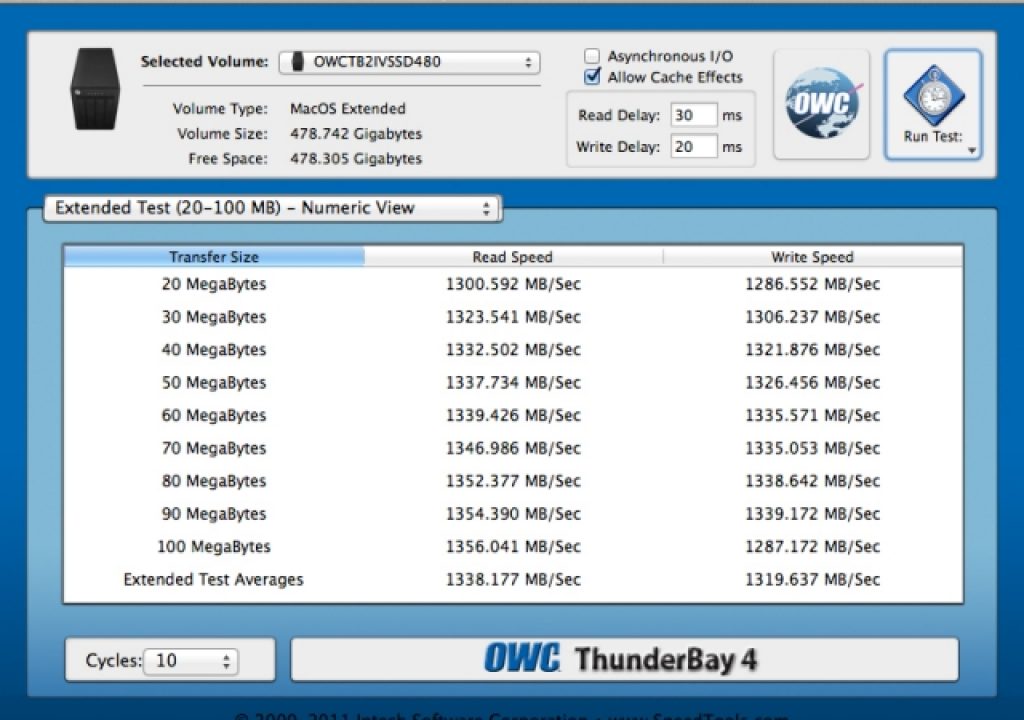Viewport: 1024px width, 720px height.
Task: Select the 60 MegaBytes row
Action: [x=513, y=415]
